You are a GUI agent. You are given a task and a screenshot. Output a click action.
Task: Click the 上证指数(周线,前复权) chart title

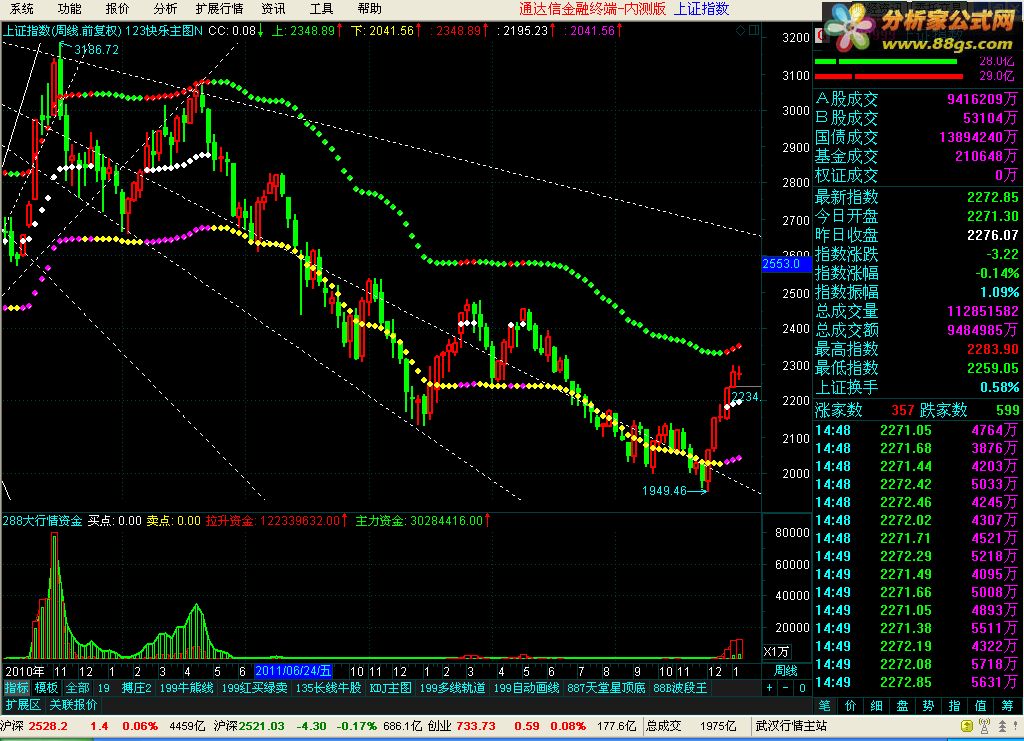[x=62, y=31]
